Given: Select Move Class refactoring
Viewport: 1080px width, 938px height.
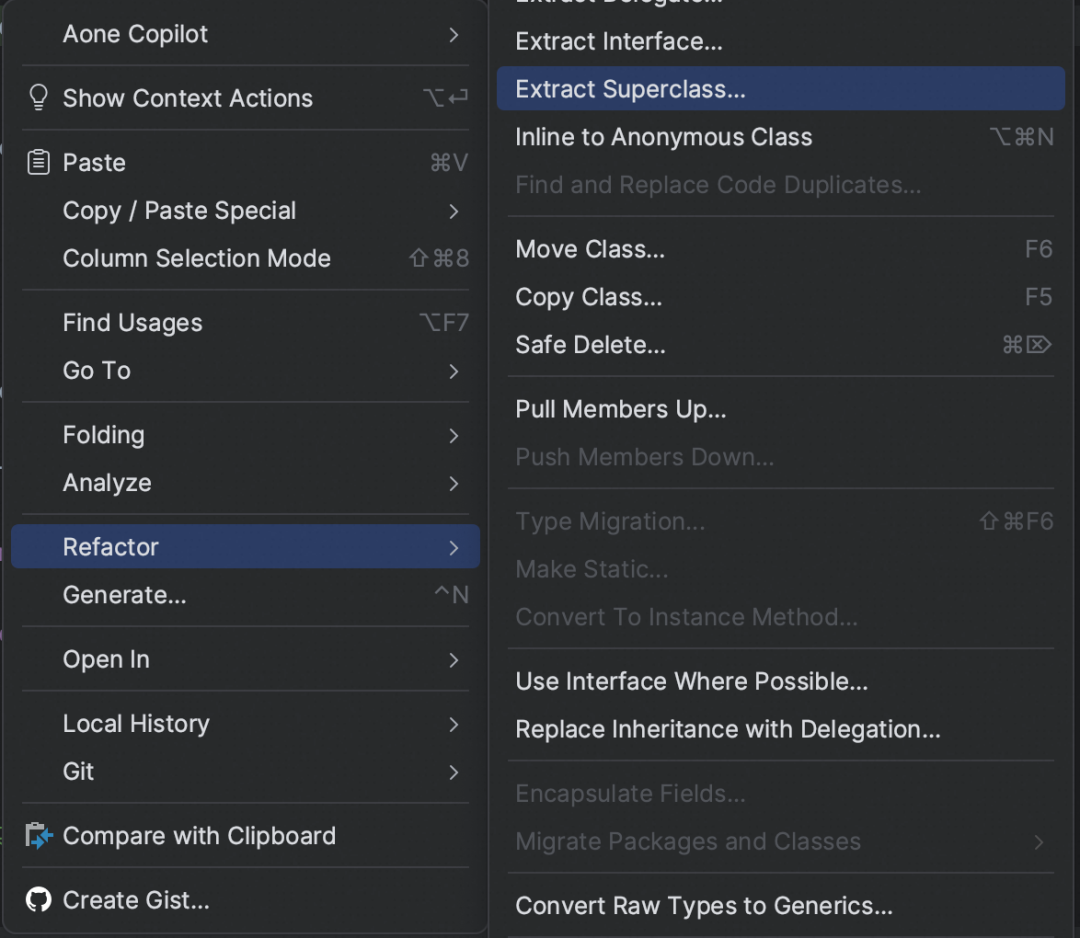Looking at the screenshot, I should coord(780,249).
